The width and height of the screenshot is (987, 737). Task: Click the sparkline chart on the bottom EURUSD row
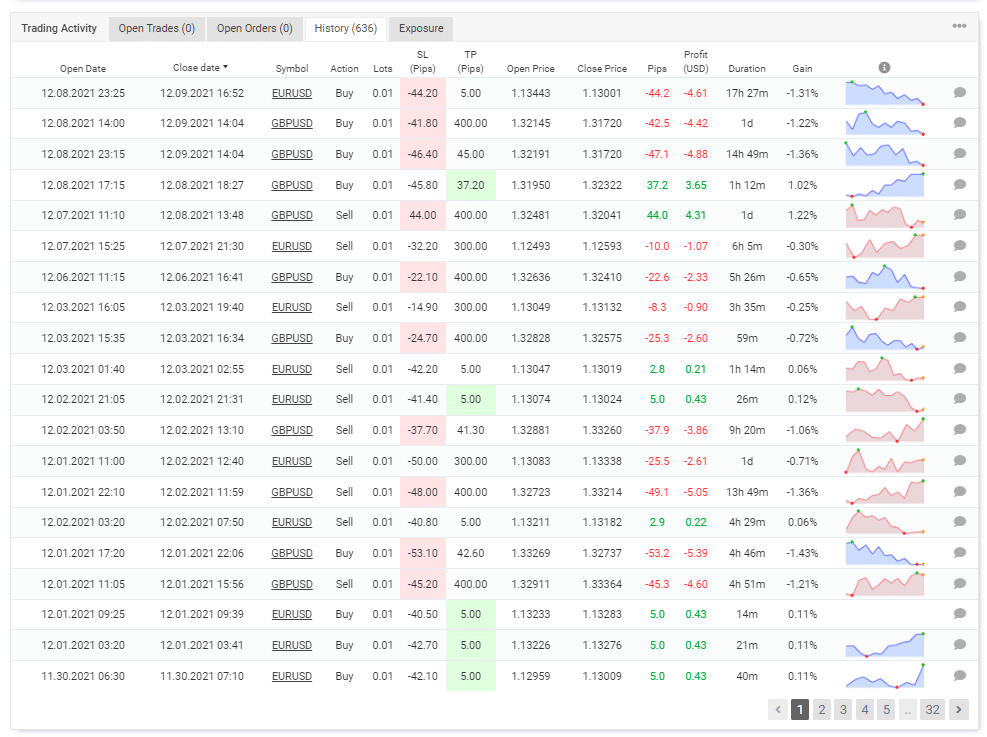pyautogui.click(x=884, y=676)
